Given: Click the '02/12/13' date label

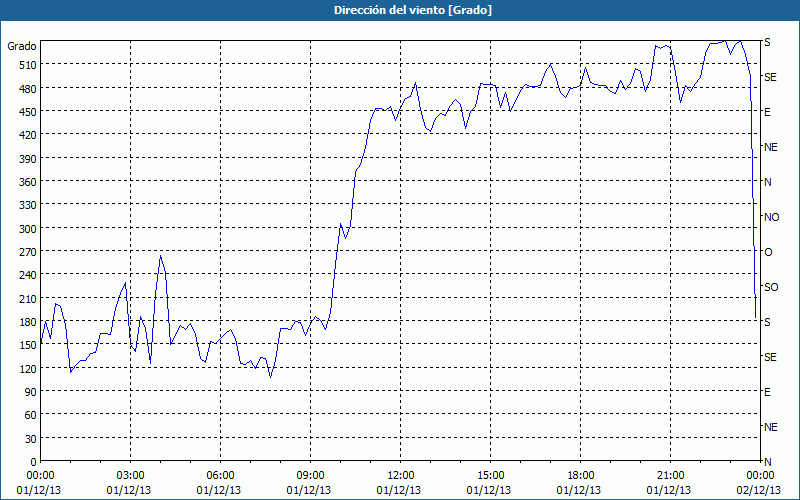Looking at the screenshot, I should (x=759, y=490).
